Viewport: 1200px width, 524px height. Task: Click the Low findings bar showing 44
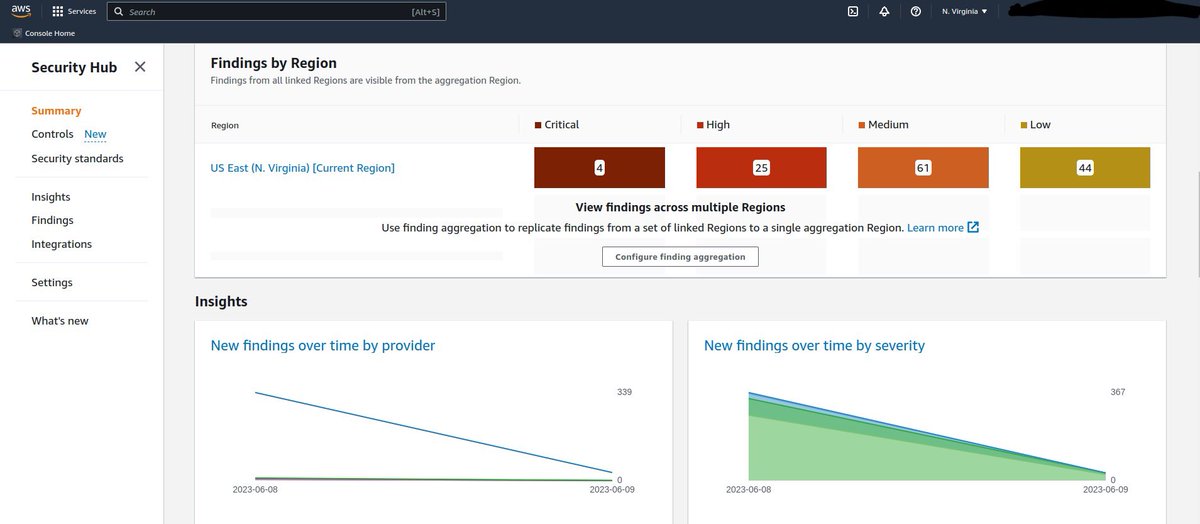(1085, 168)
